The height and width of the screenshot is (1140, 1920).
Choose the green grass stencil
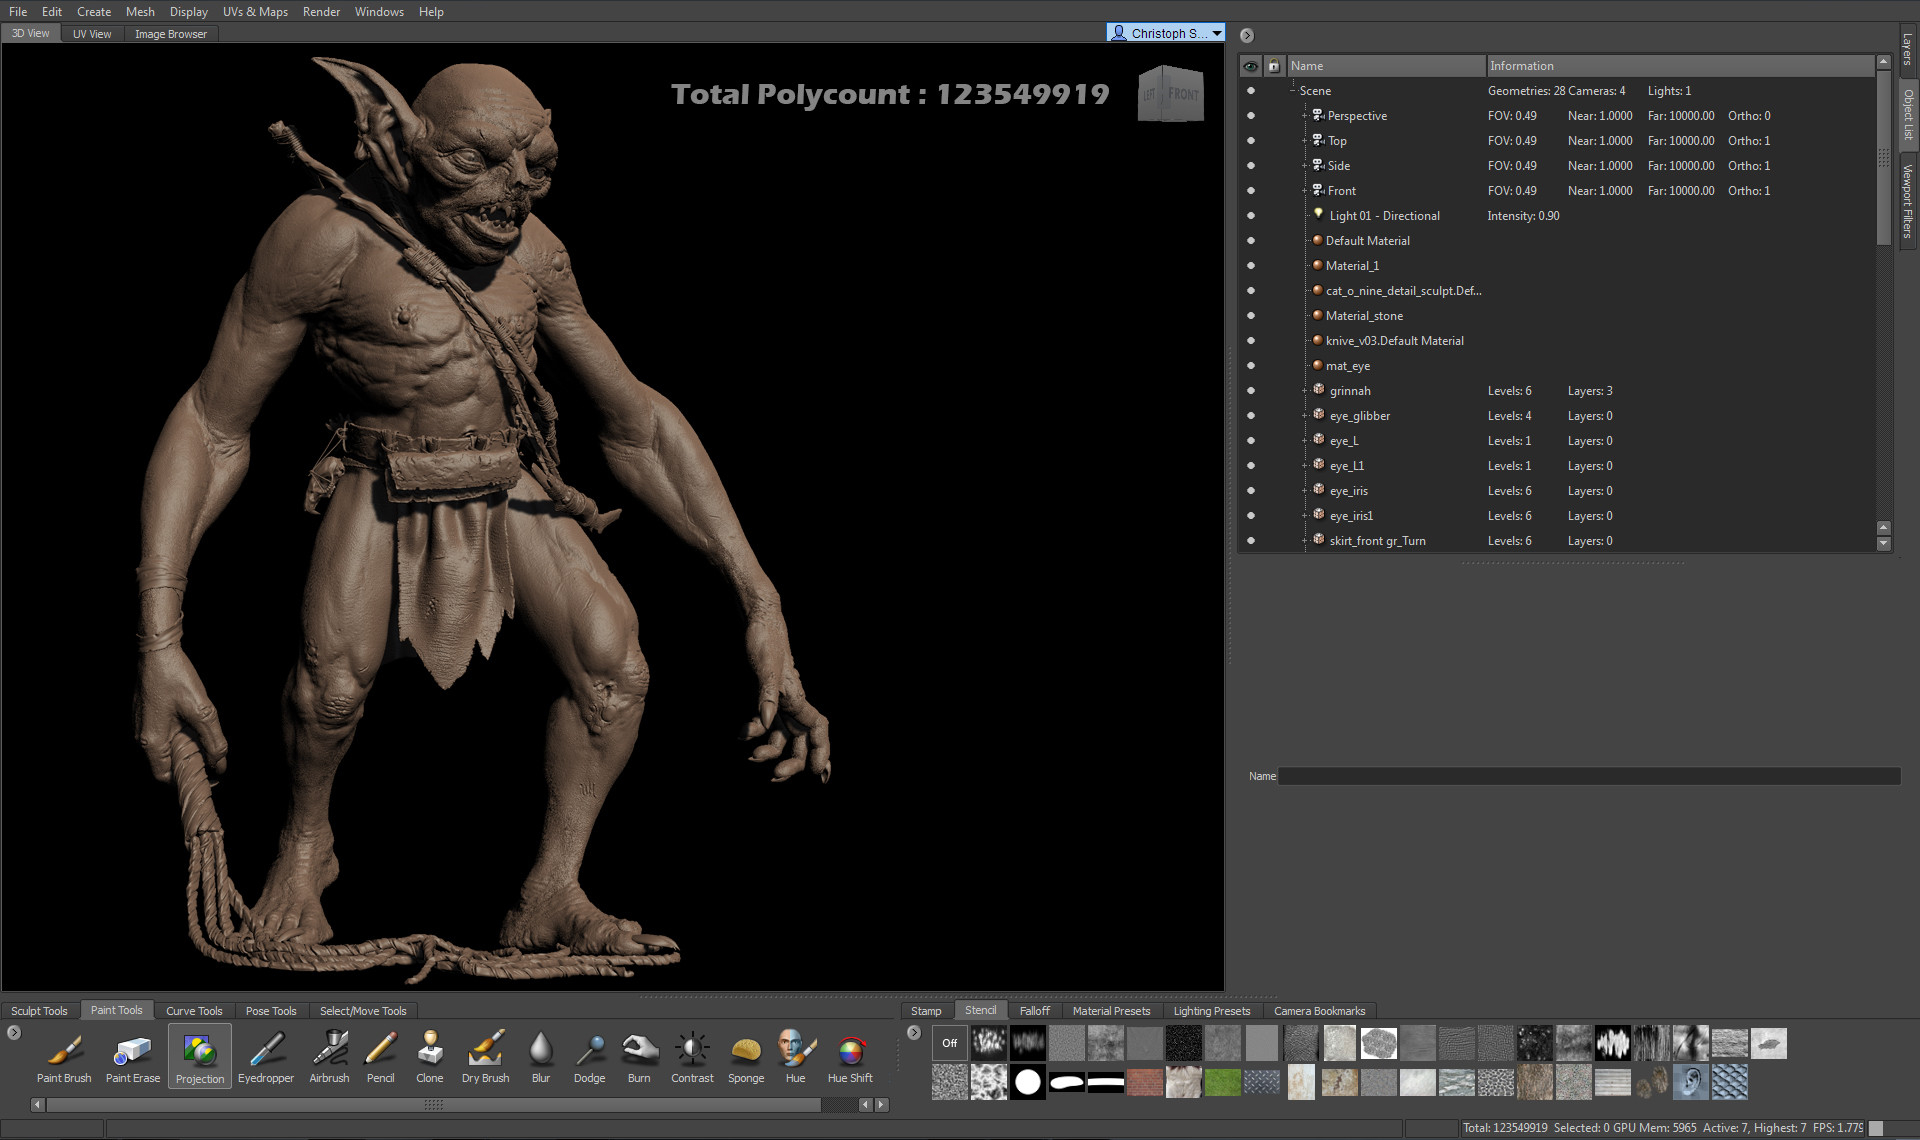[x=1222, y=1082]
